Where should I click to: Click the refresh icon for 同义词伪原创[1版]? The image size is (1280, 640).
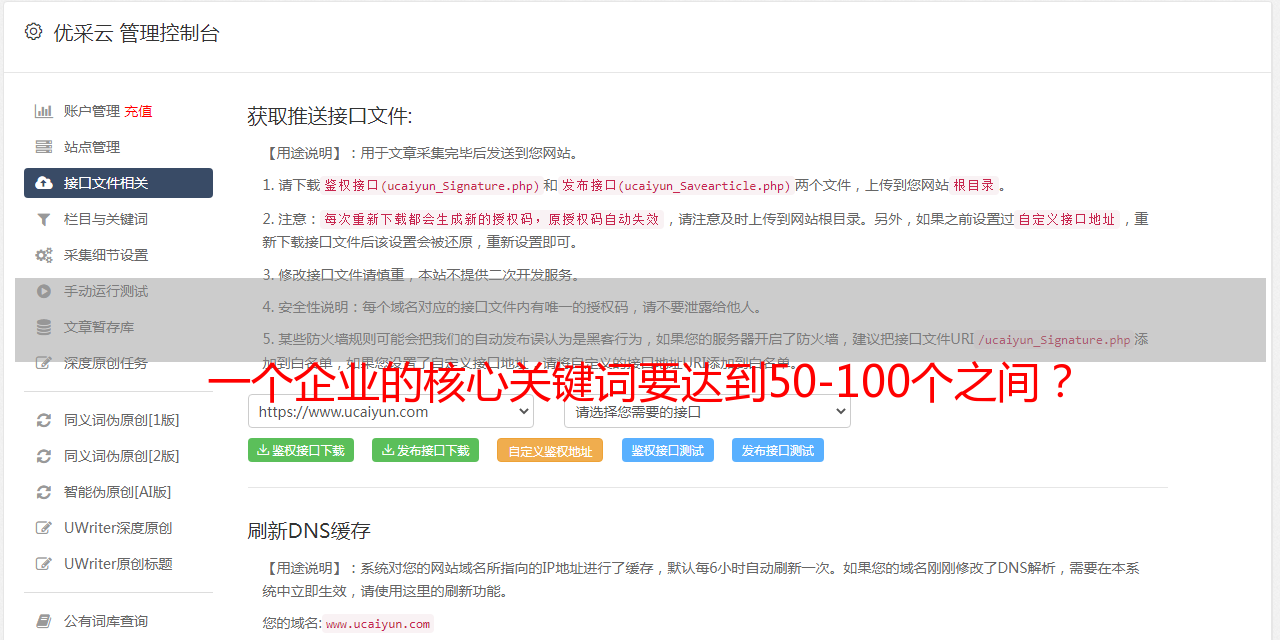click(44, 420)
